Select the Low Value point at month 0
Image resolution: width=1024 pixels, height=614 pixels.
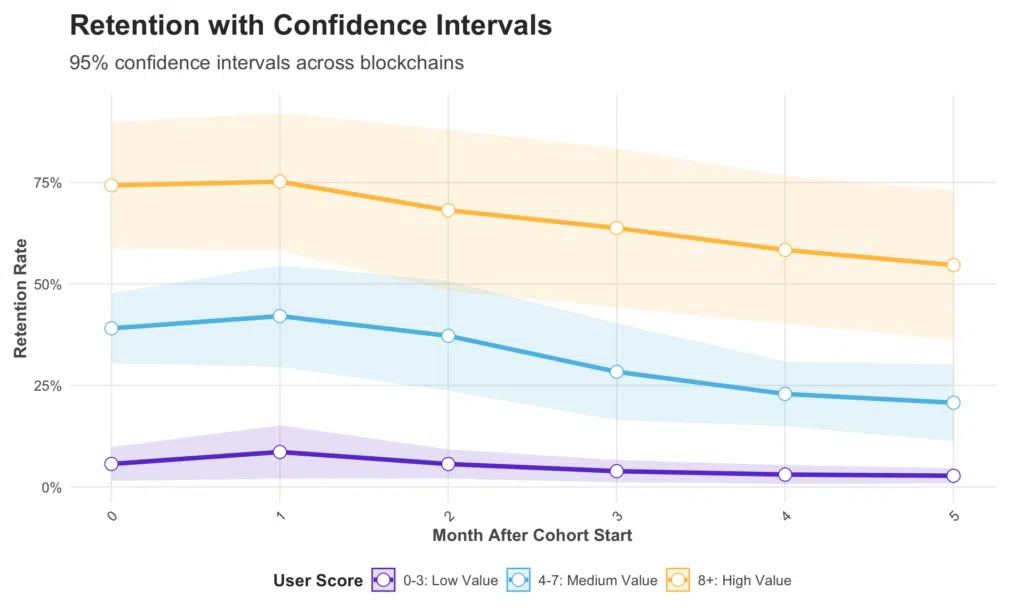coord(112,464)
